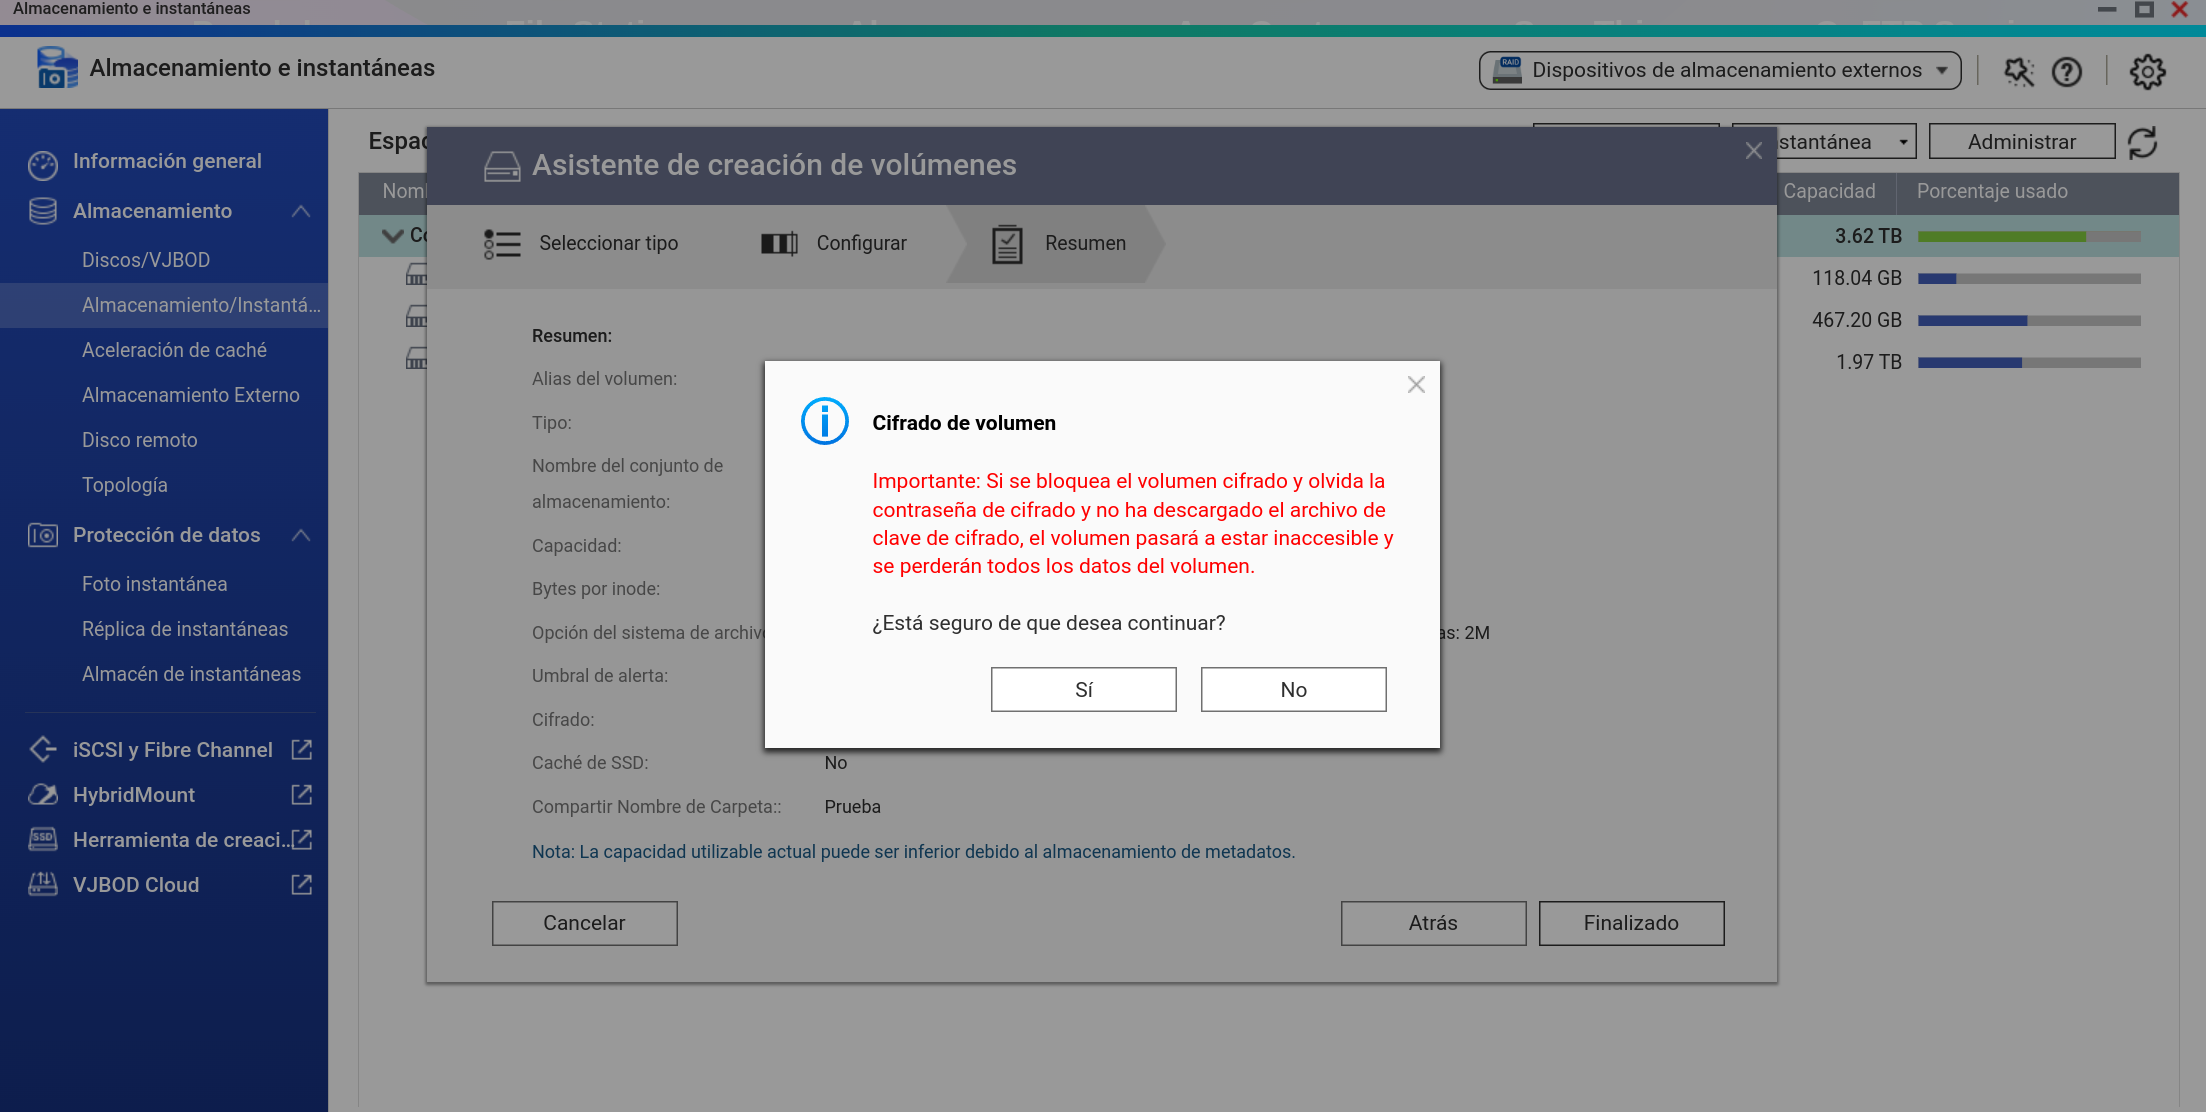Image resolution: width=2206 pixels, height=1112 pixels.
Task: Confirm encryption by clicking Sí
Action: 1083,689
